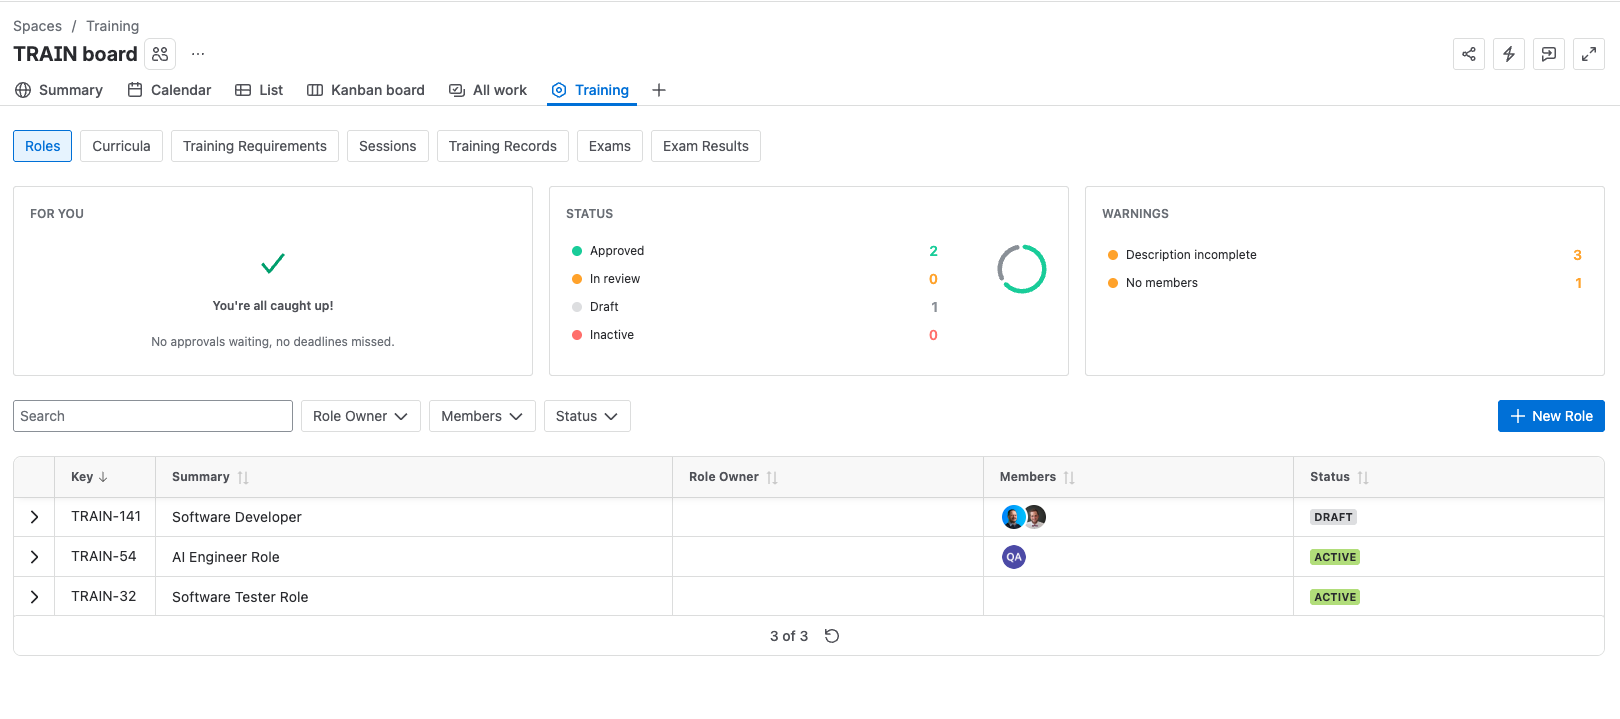Click the second member avatar on TRAIN-141
This screenshot has height=719, width=1620.
(1036, 517)
